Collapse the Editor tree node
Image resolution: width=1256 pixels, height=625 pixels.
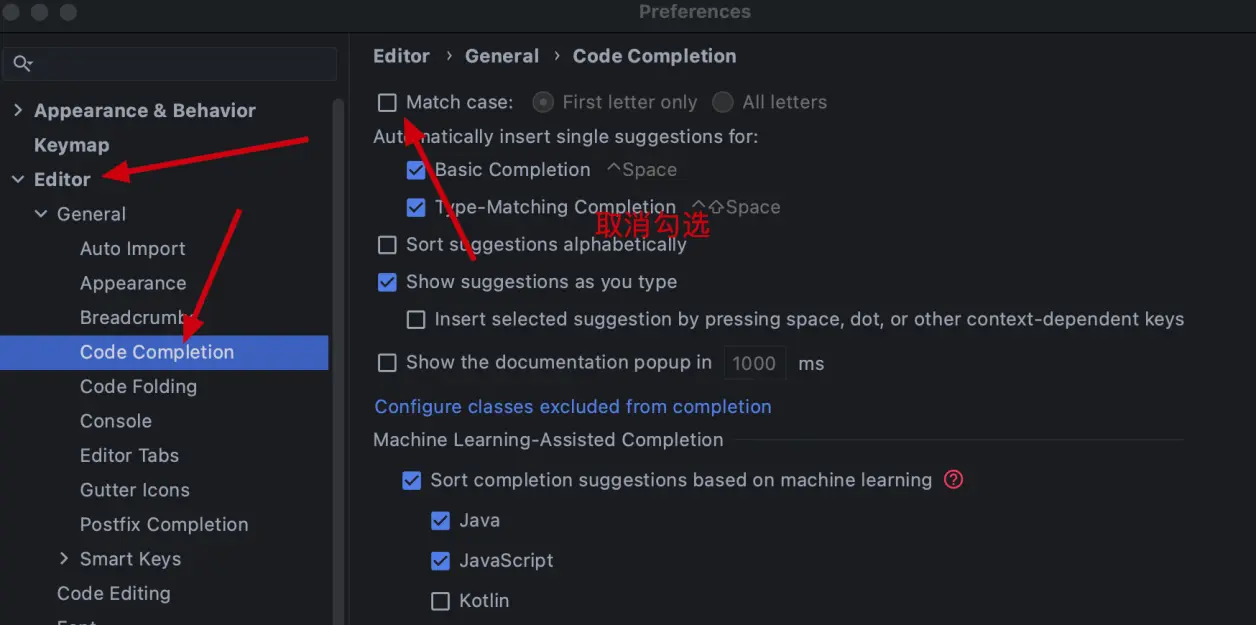pos(18,180)
